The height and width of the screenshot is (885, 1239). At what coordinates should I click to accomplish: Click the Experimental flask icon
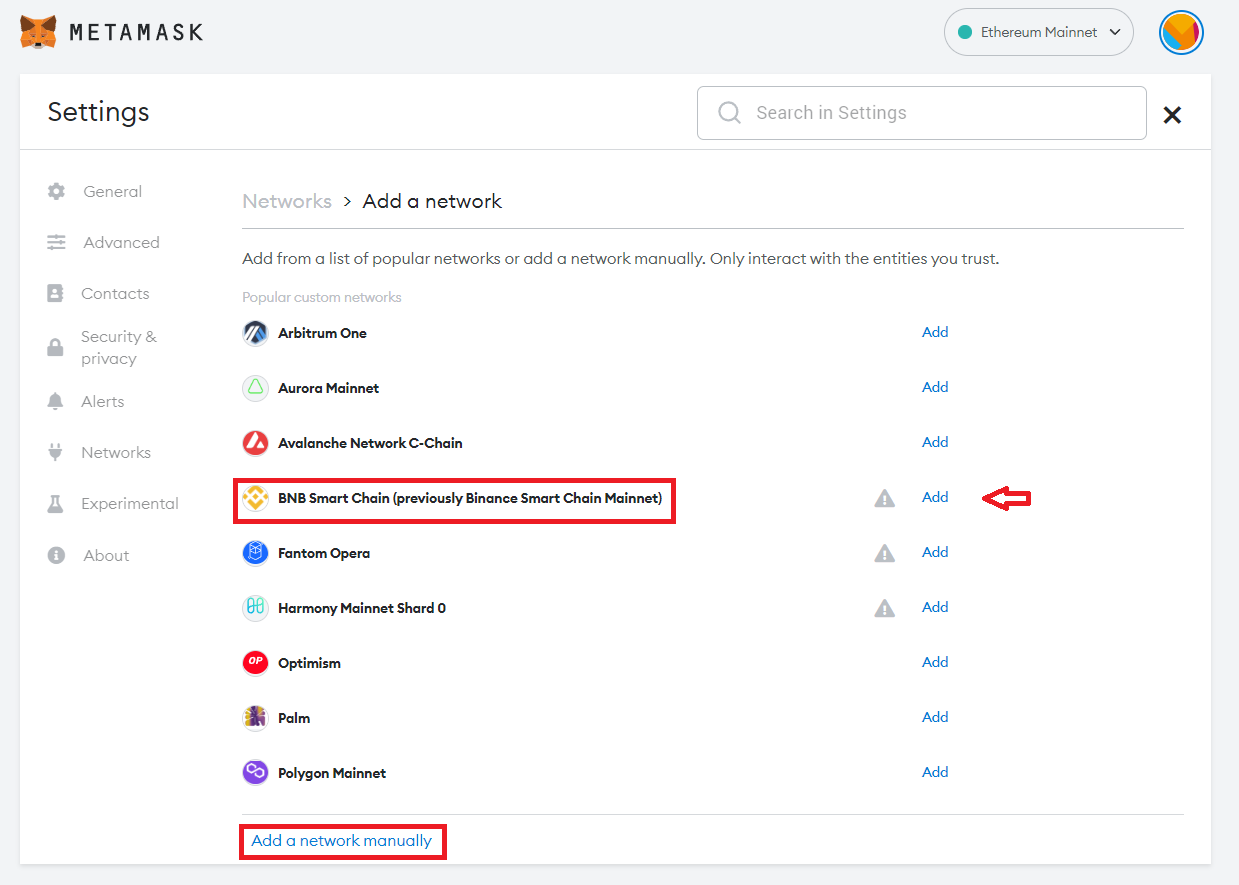[56, 504]
